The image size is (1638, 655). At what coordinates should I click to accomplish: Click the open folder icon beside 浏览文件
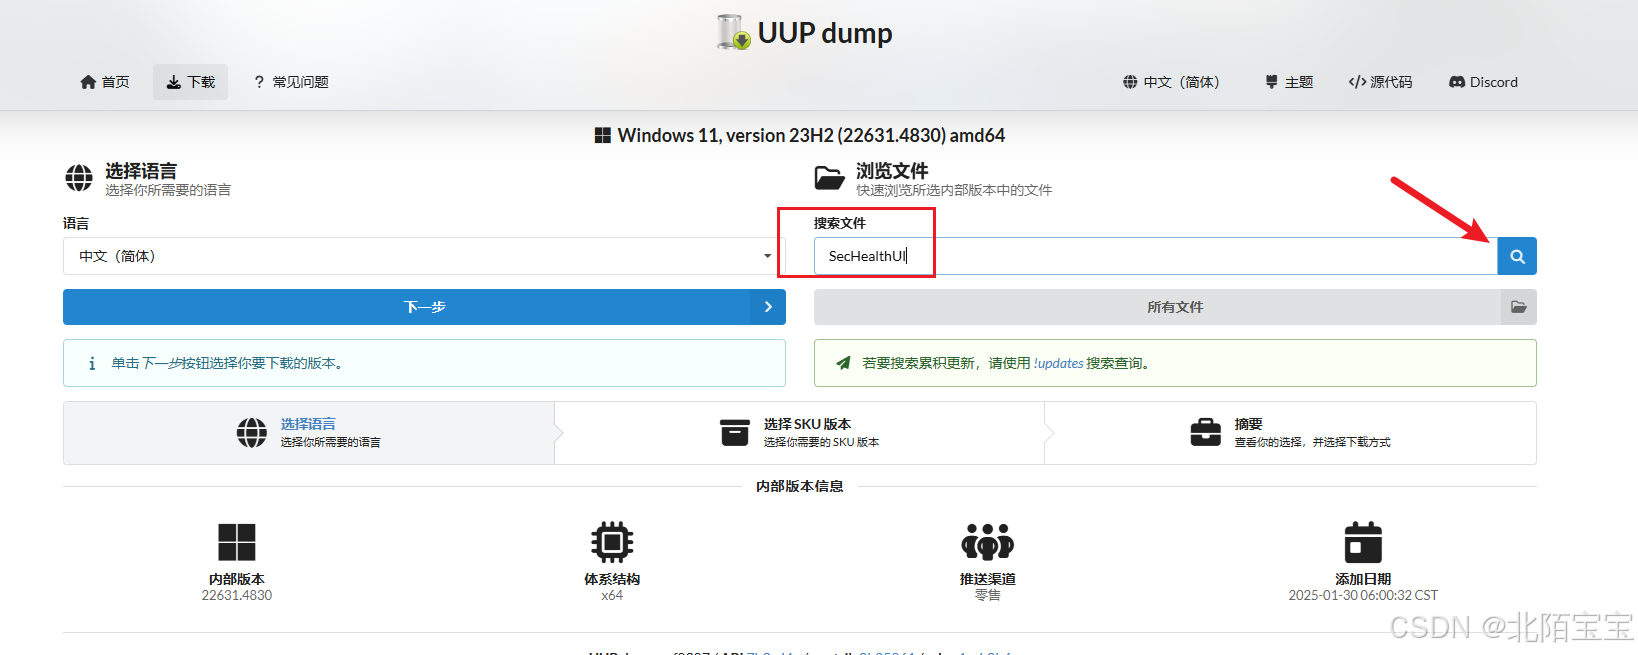830,178
